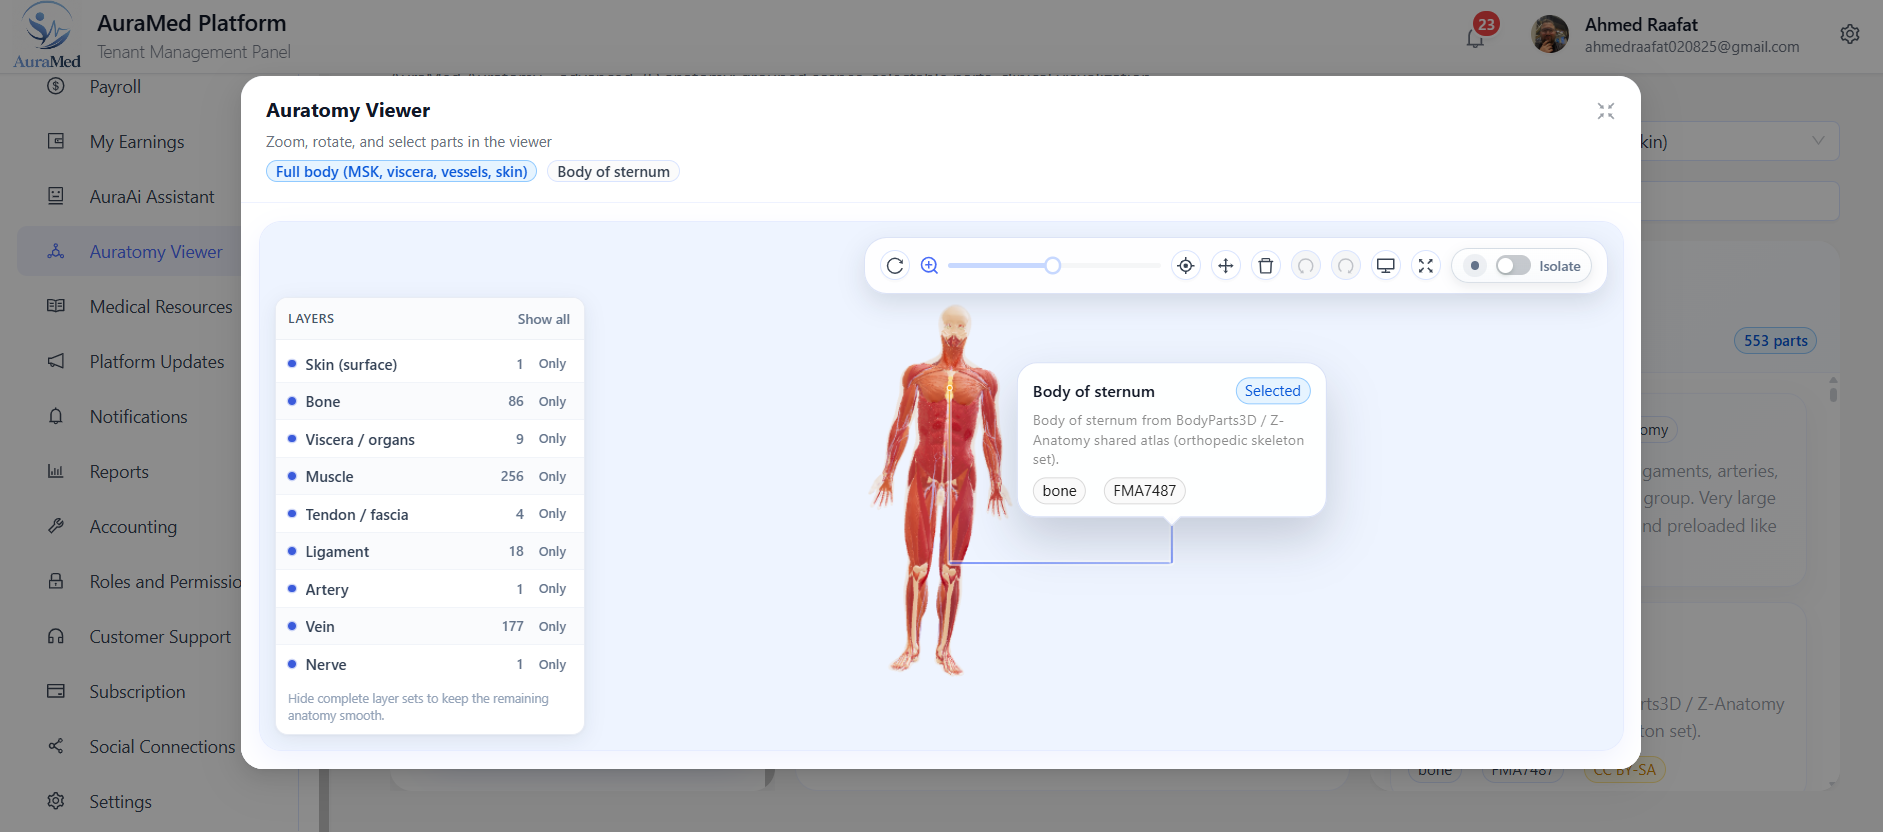Click the Customer Support headset icon

56,636
